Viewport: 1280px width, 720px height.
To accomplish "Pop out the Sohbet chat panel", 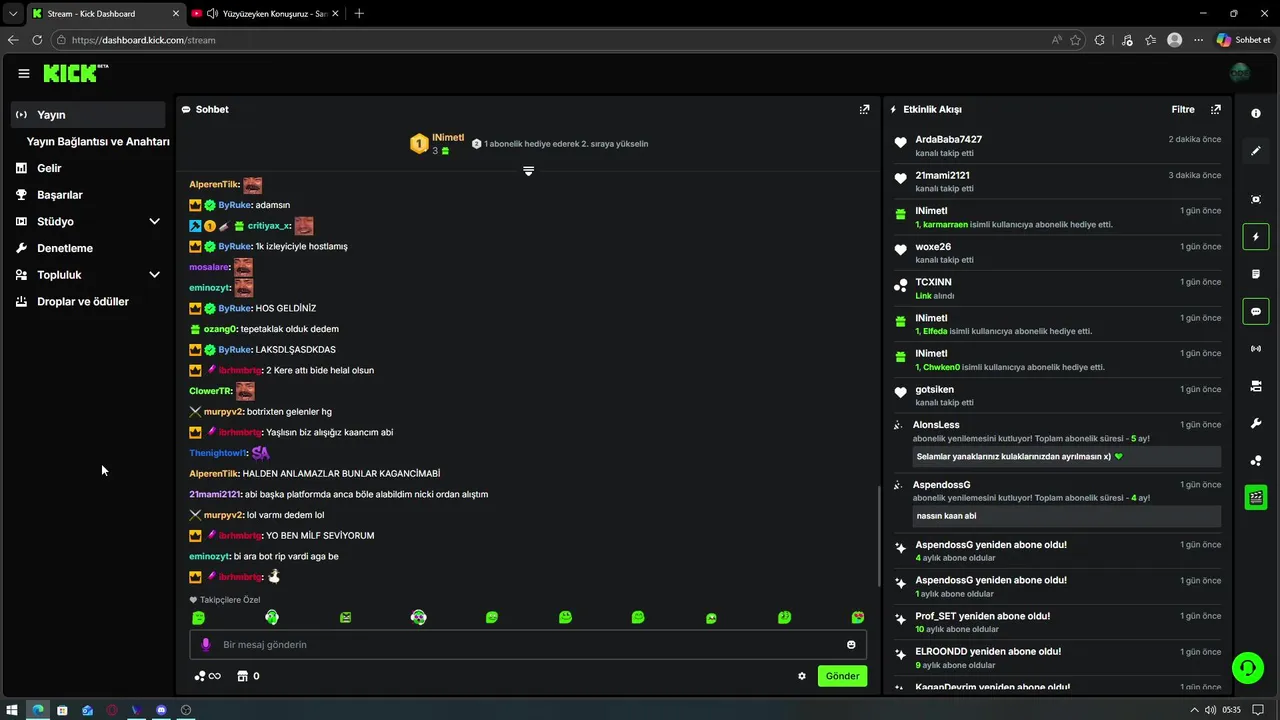I will coord(864,110).
